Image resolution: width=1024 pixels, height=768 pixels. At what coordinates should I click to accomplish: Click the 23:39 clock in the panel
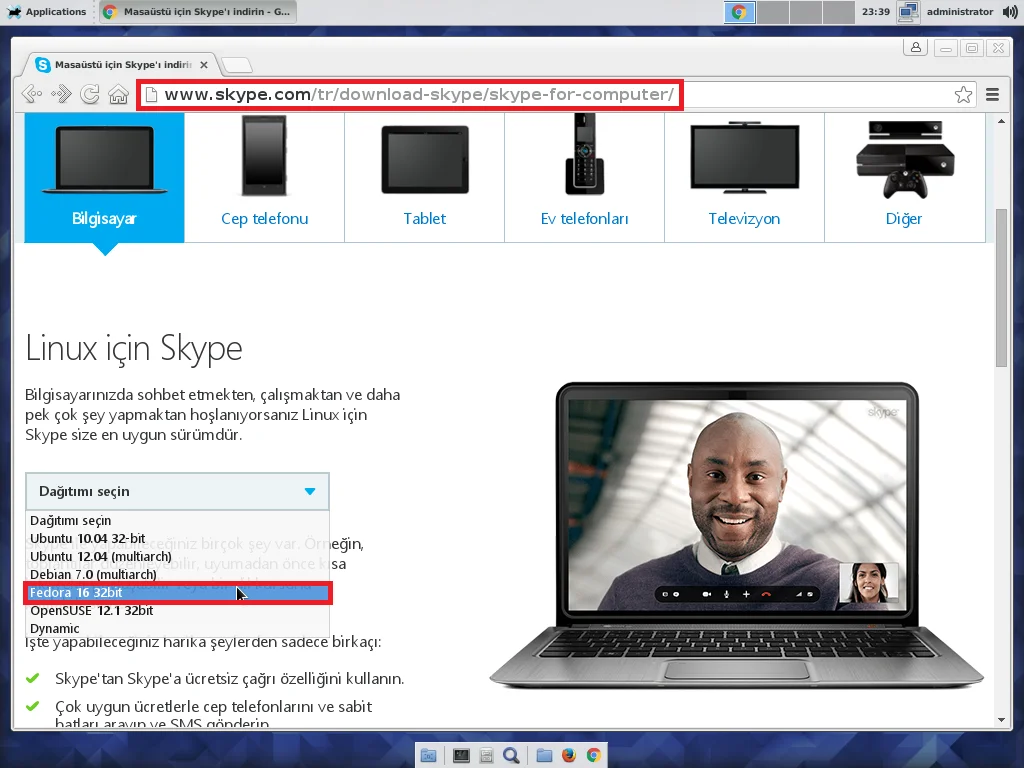point(876,12)
